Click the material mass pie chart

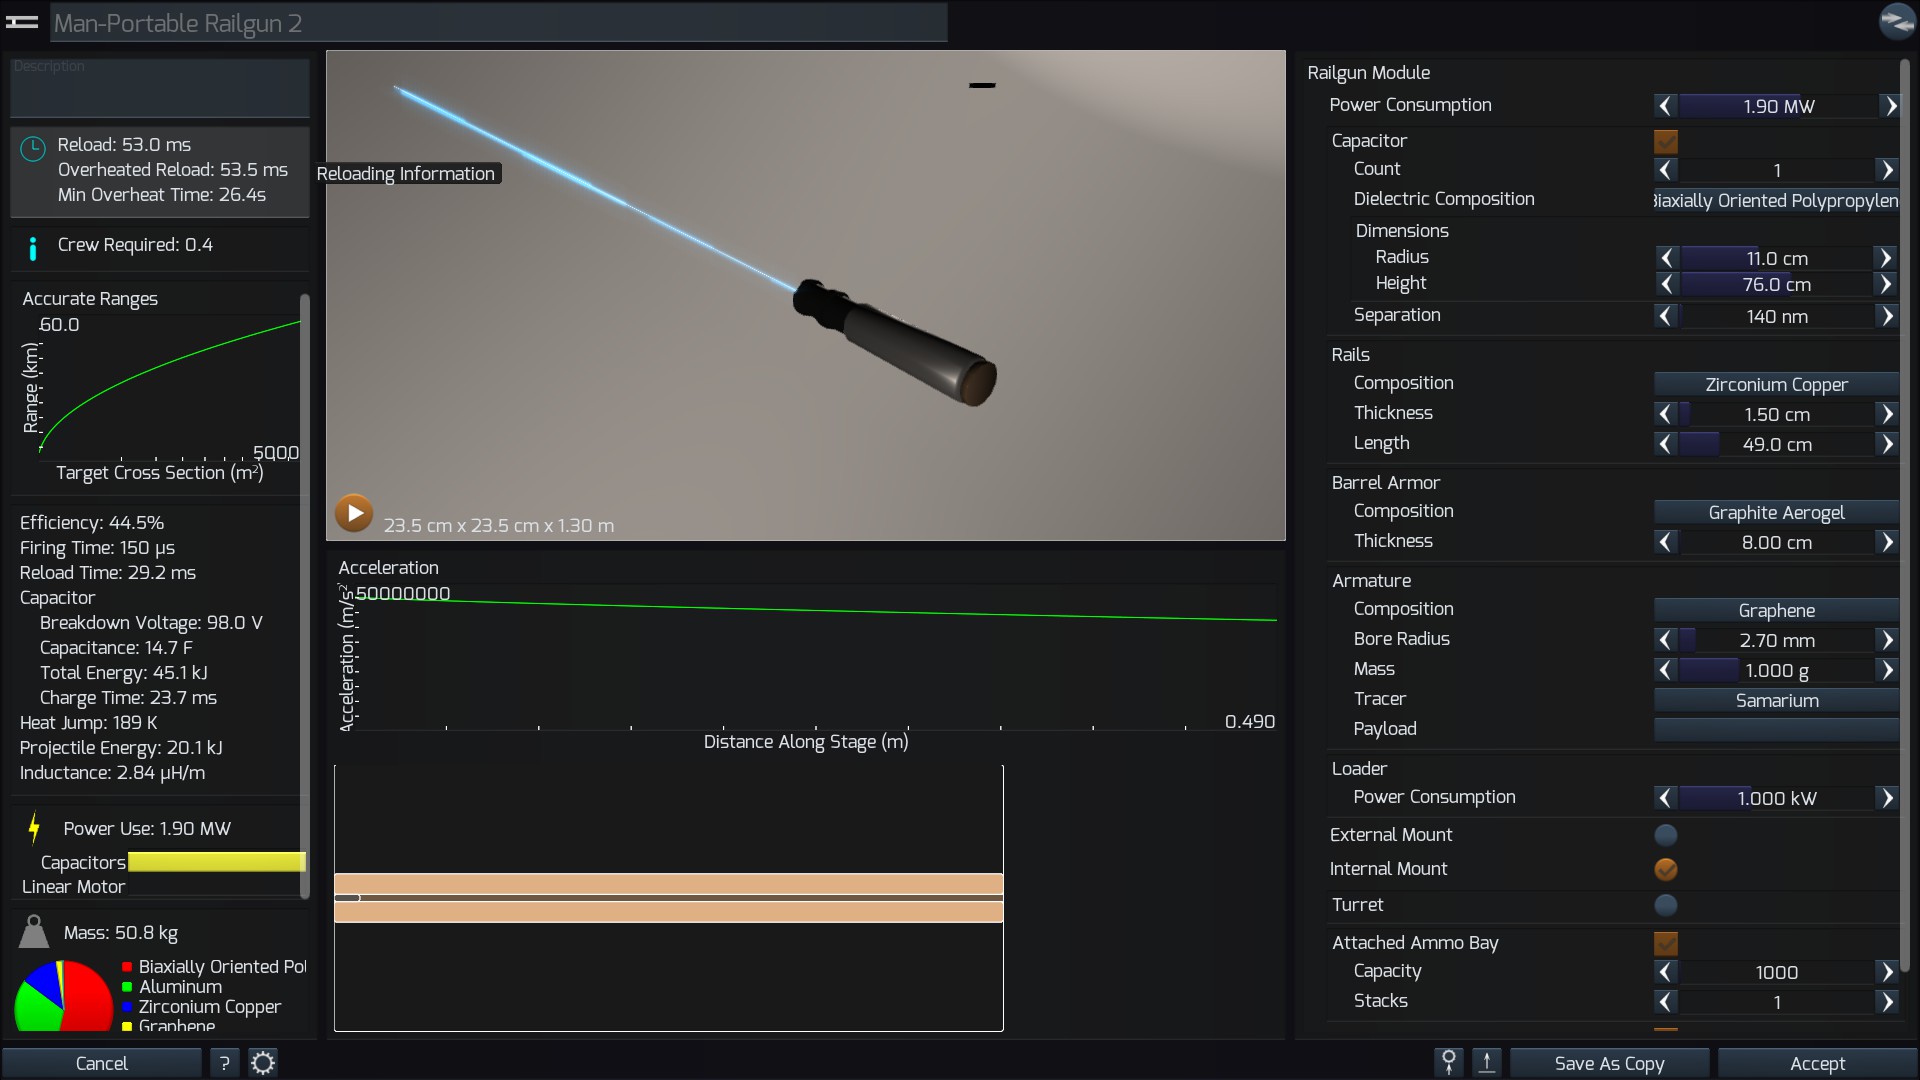tap(63, 995)
